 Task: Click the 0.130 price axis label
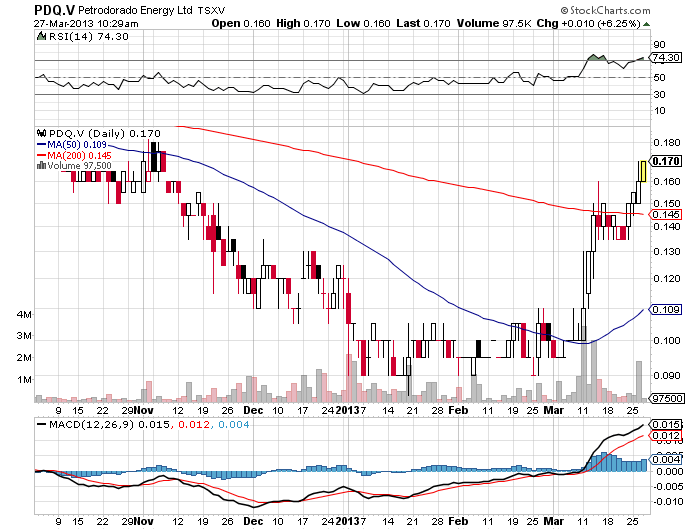[x=667, y=252]
